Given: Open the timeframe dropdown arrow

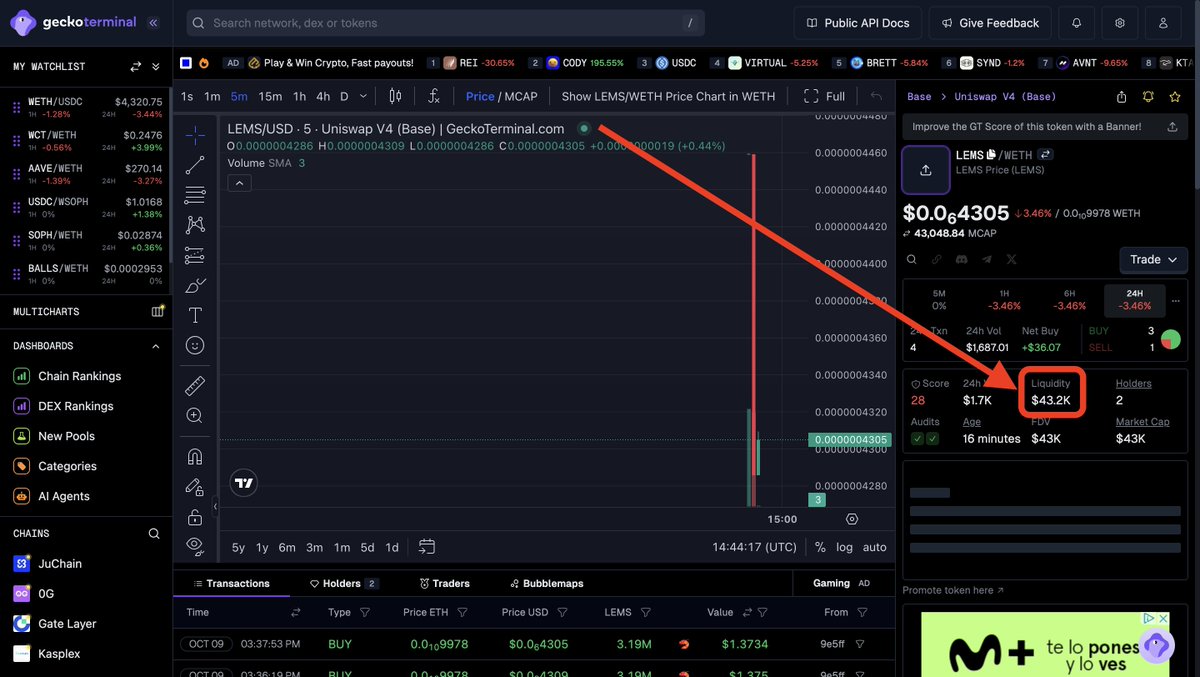Looking at the screenshot, I should coord(363,96).
